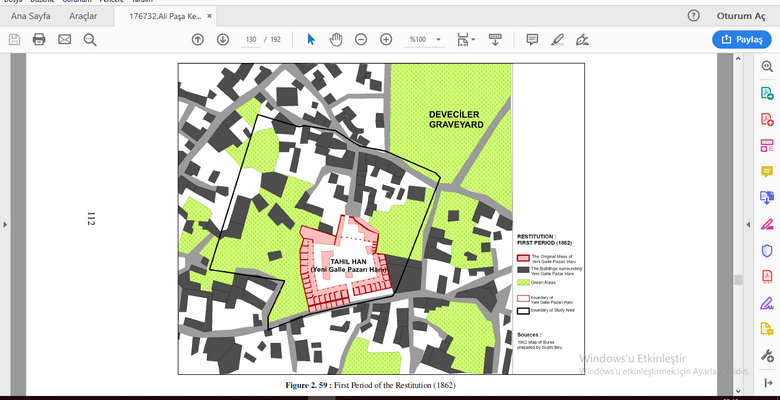Click the email envelope icon
The image size is (780, 400).
pos(65,39)
